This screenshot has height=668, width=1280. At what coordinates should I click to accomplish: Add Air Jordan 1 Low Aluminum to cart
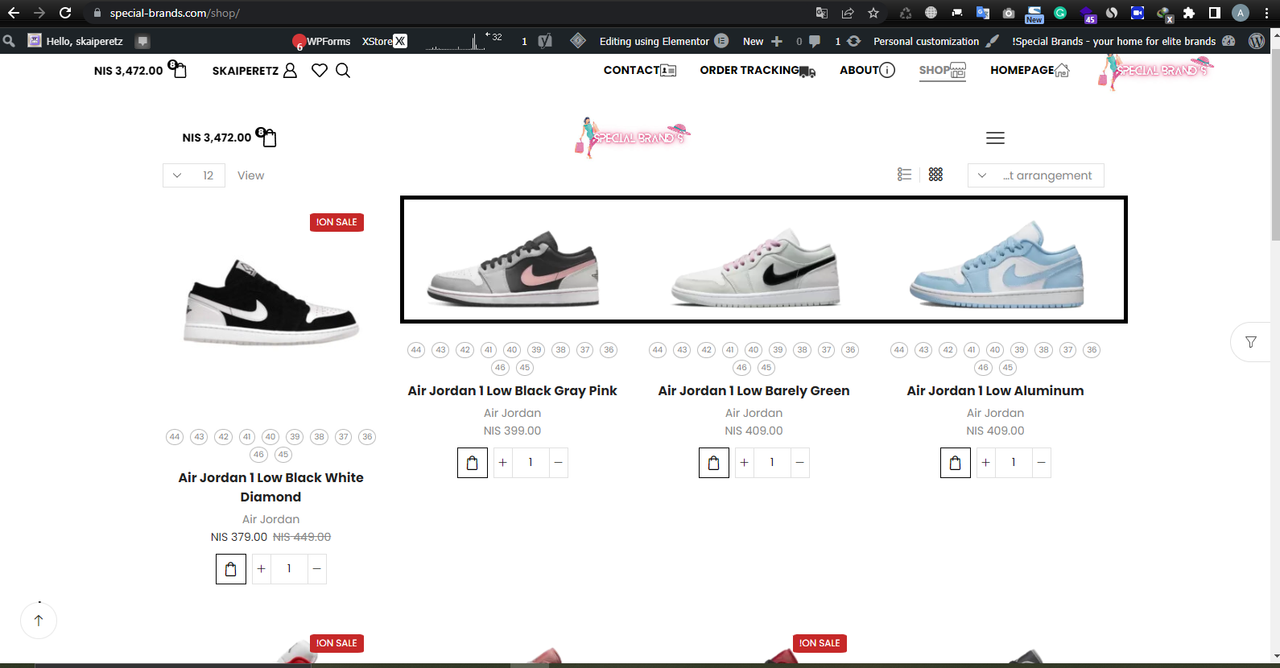(x=955, y=463)
